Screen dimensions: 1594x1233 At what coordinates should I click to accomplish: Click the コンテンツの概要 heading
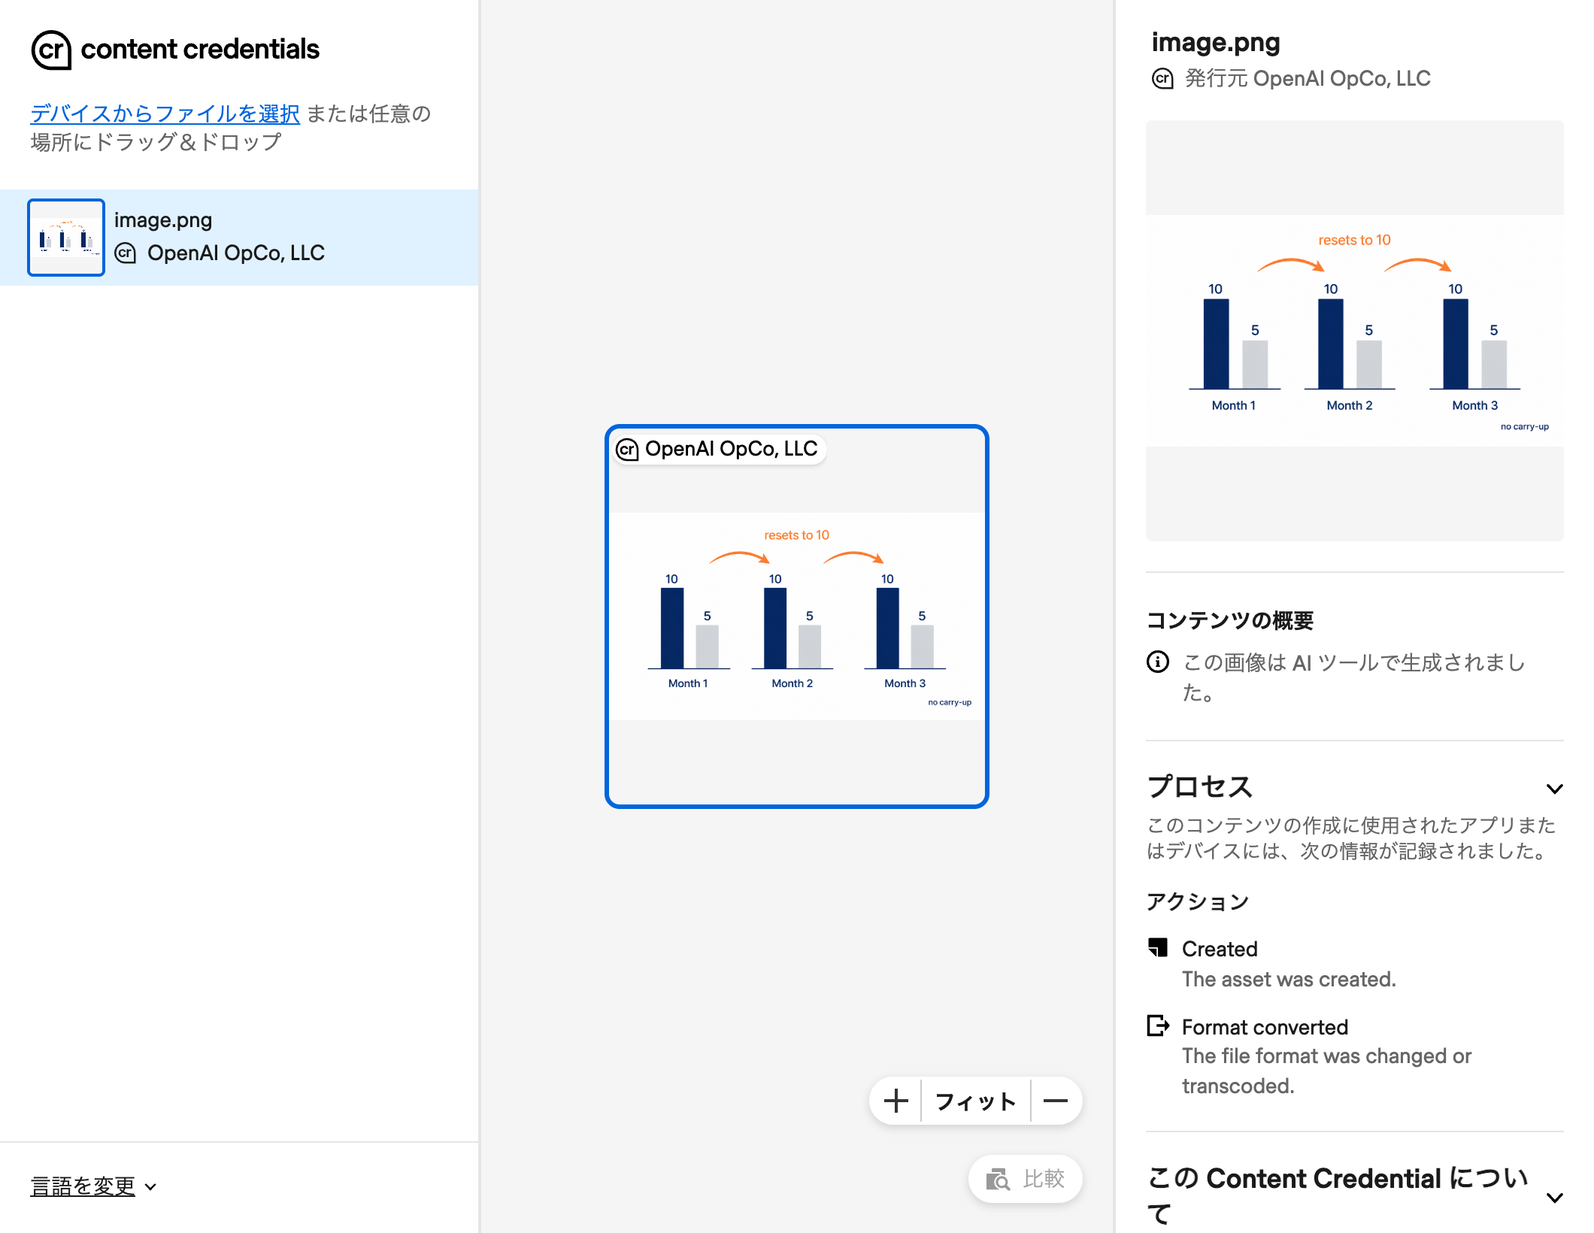[x=1229, y=620]
